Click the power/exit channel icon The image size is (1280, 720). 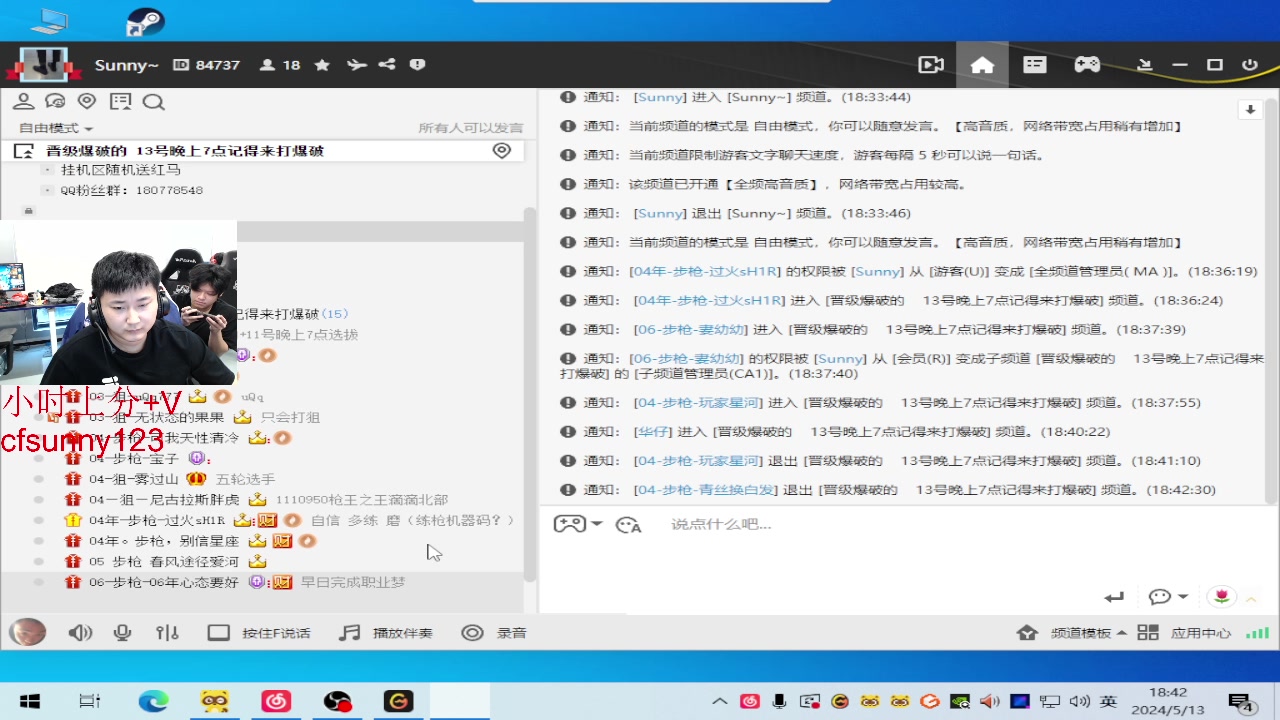pos(1249,65)
